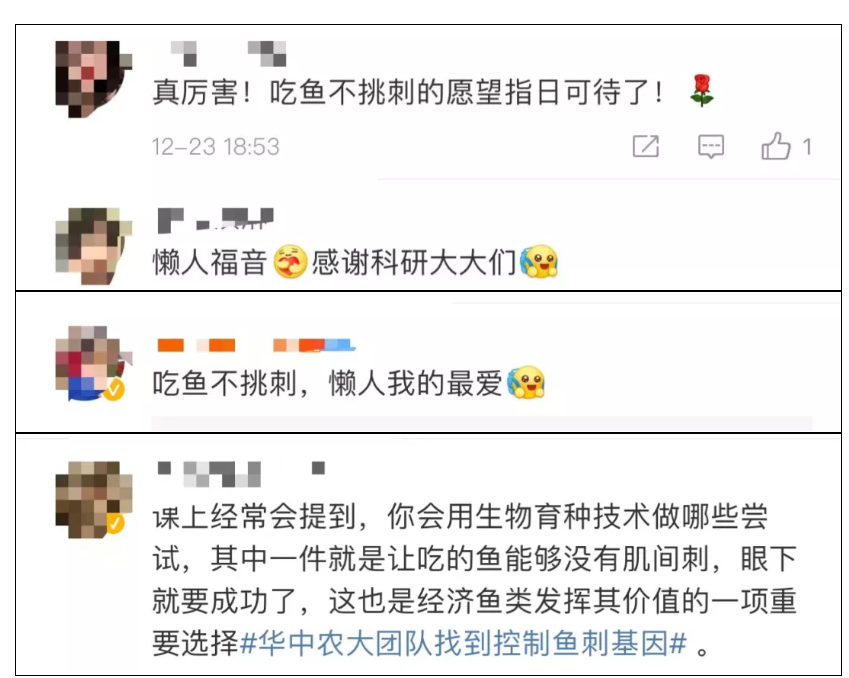Open the reply bubble icon on first comment
Image resolution: width=849 pixels, height=678 pixels.
[x=711, y=147]
